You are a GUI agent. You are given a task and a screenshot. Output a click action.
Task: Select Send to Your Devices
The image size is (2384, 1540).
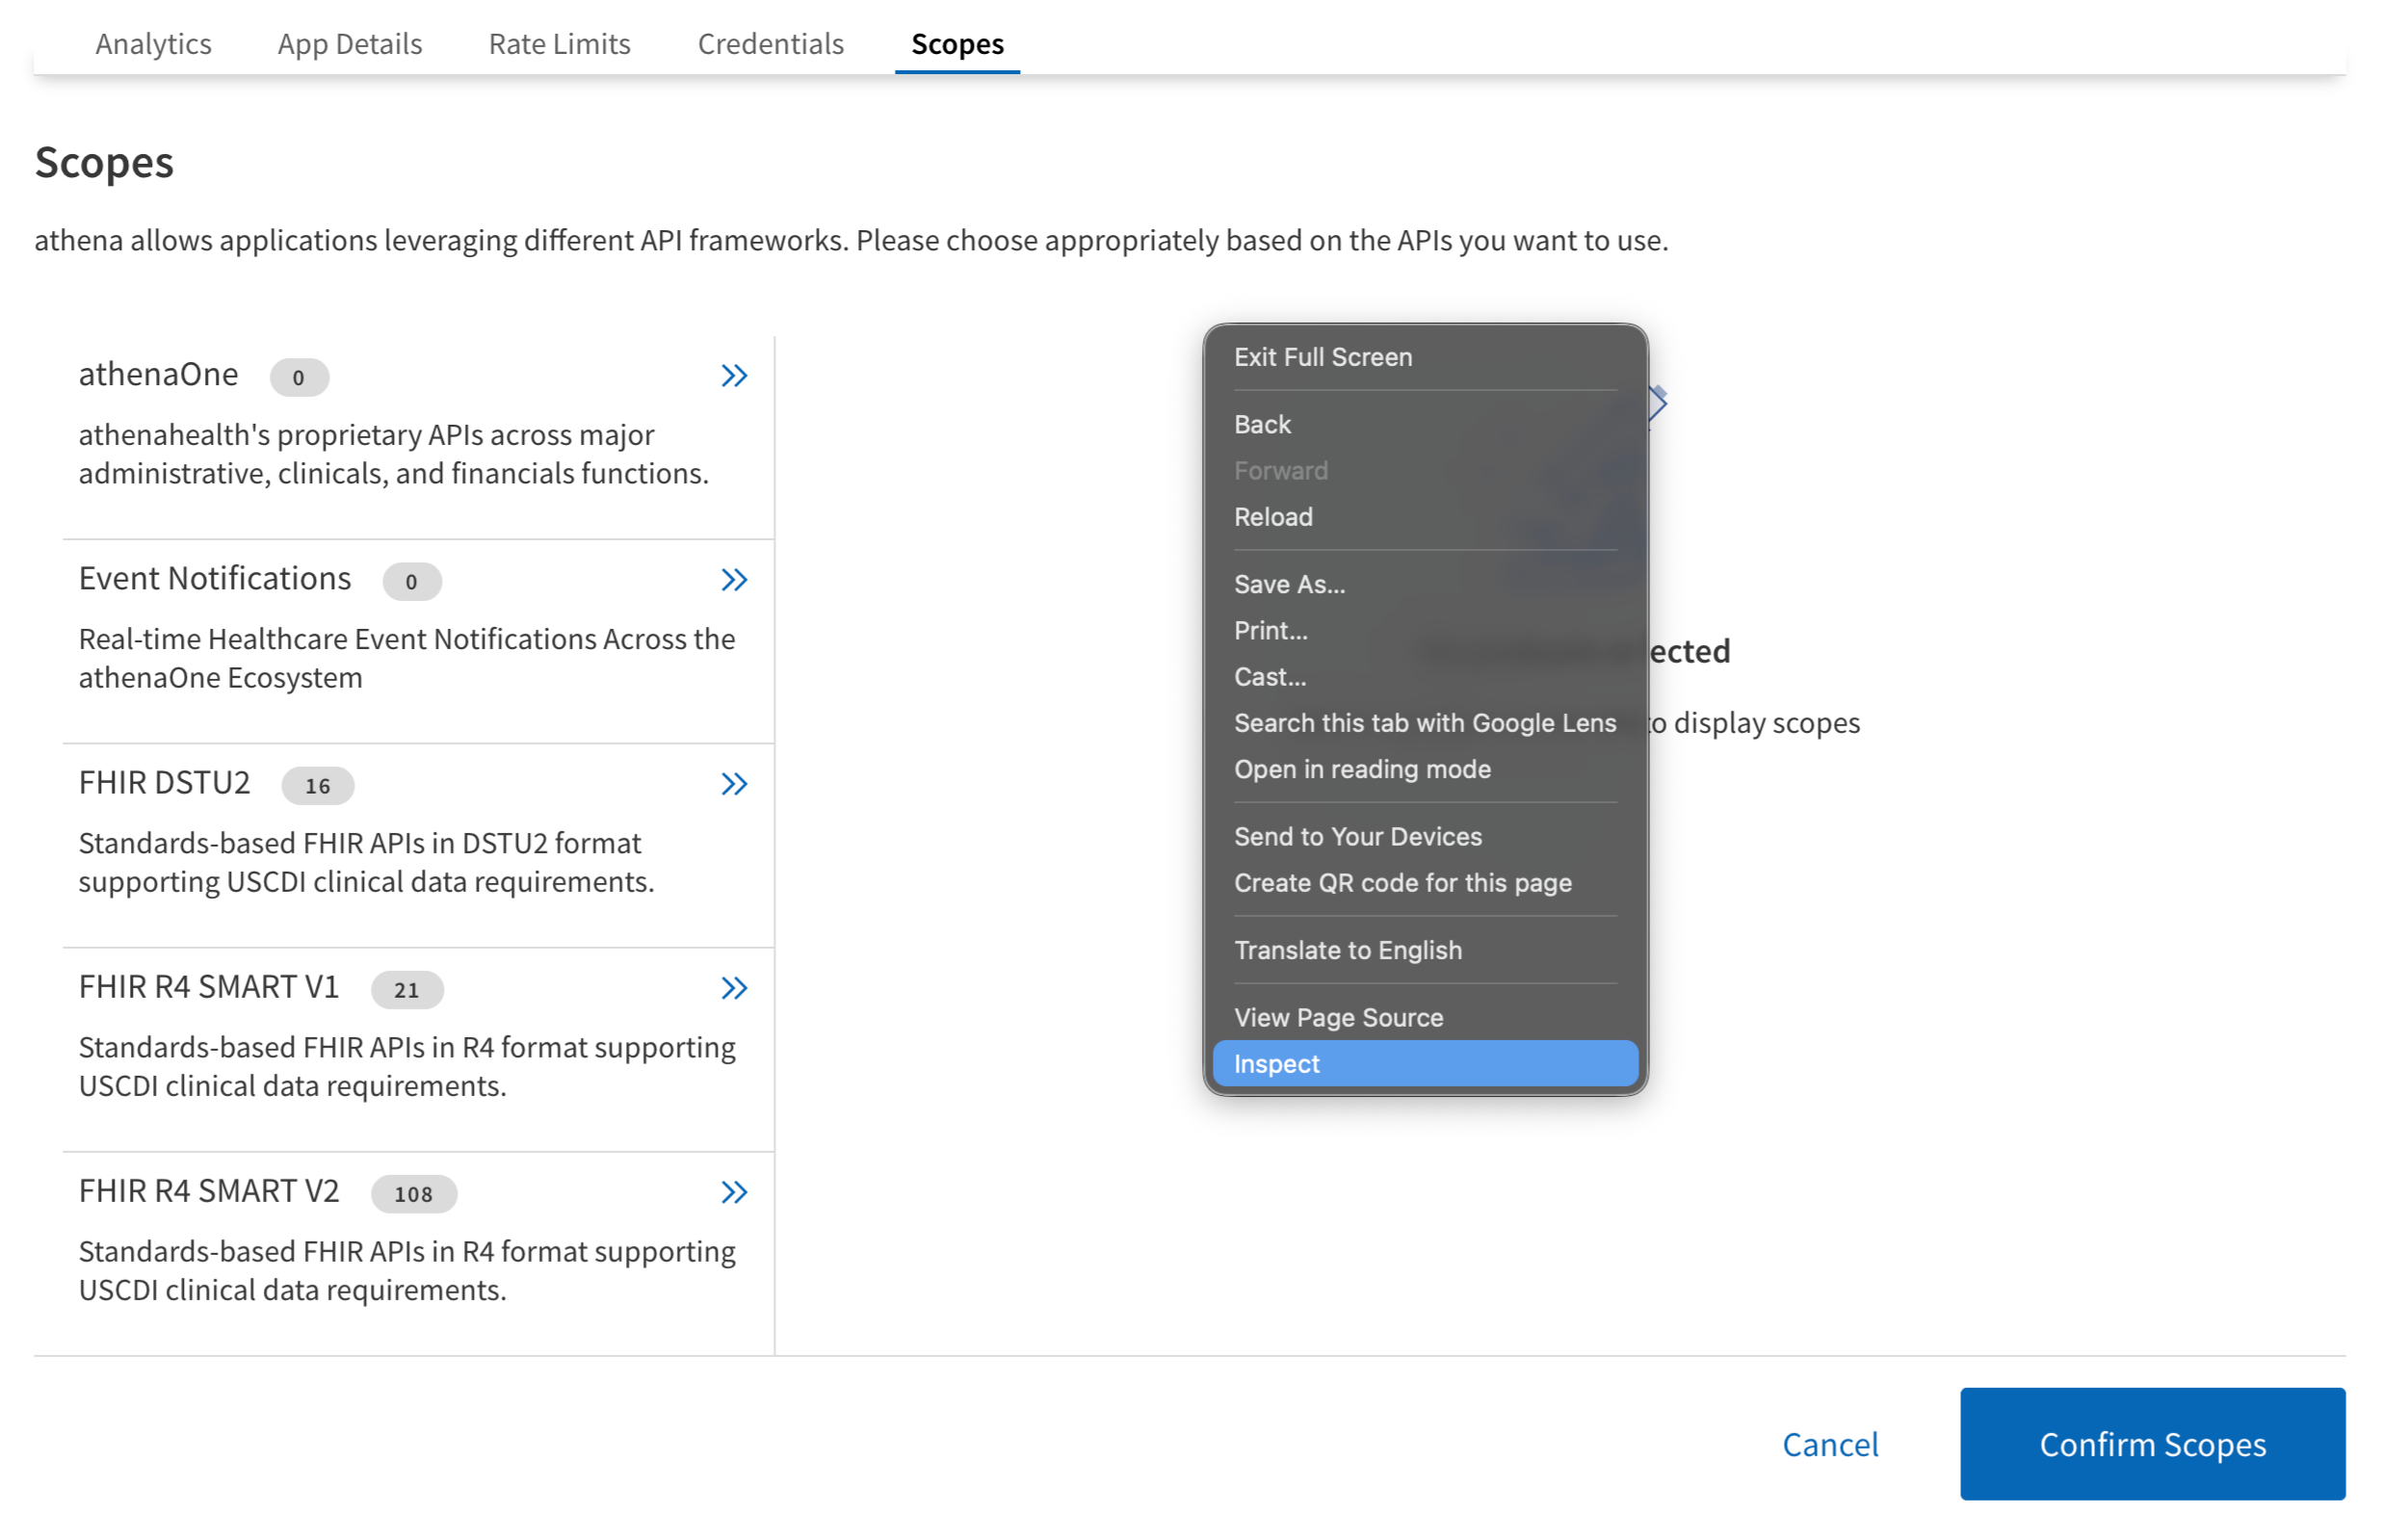pos(1425,836)
